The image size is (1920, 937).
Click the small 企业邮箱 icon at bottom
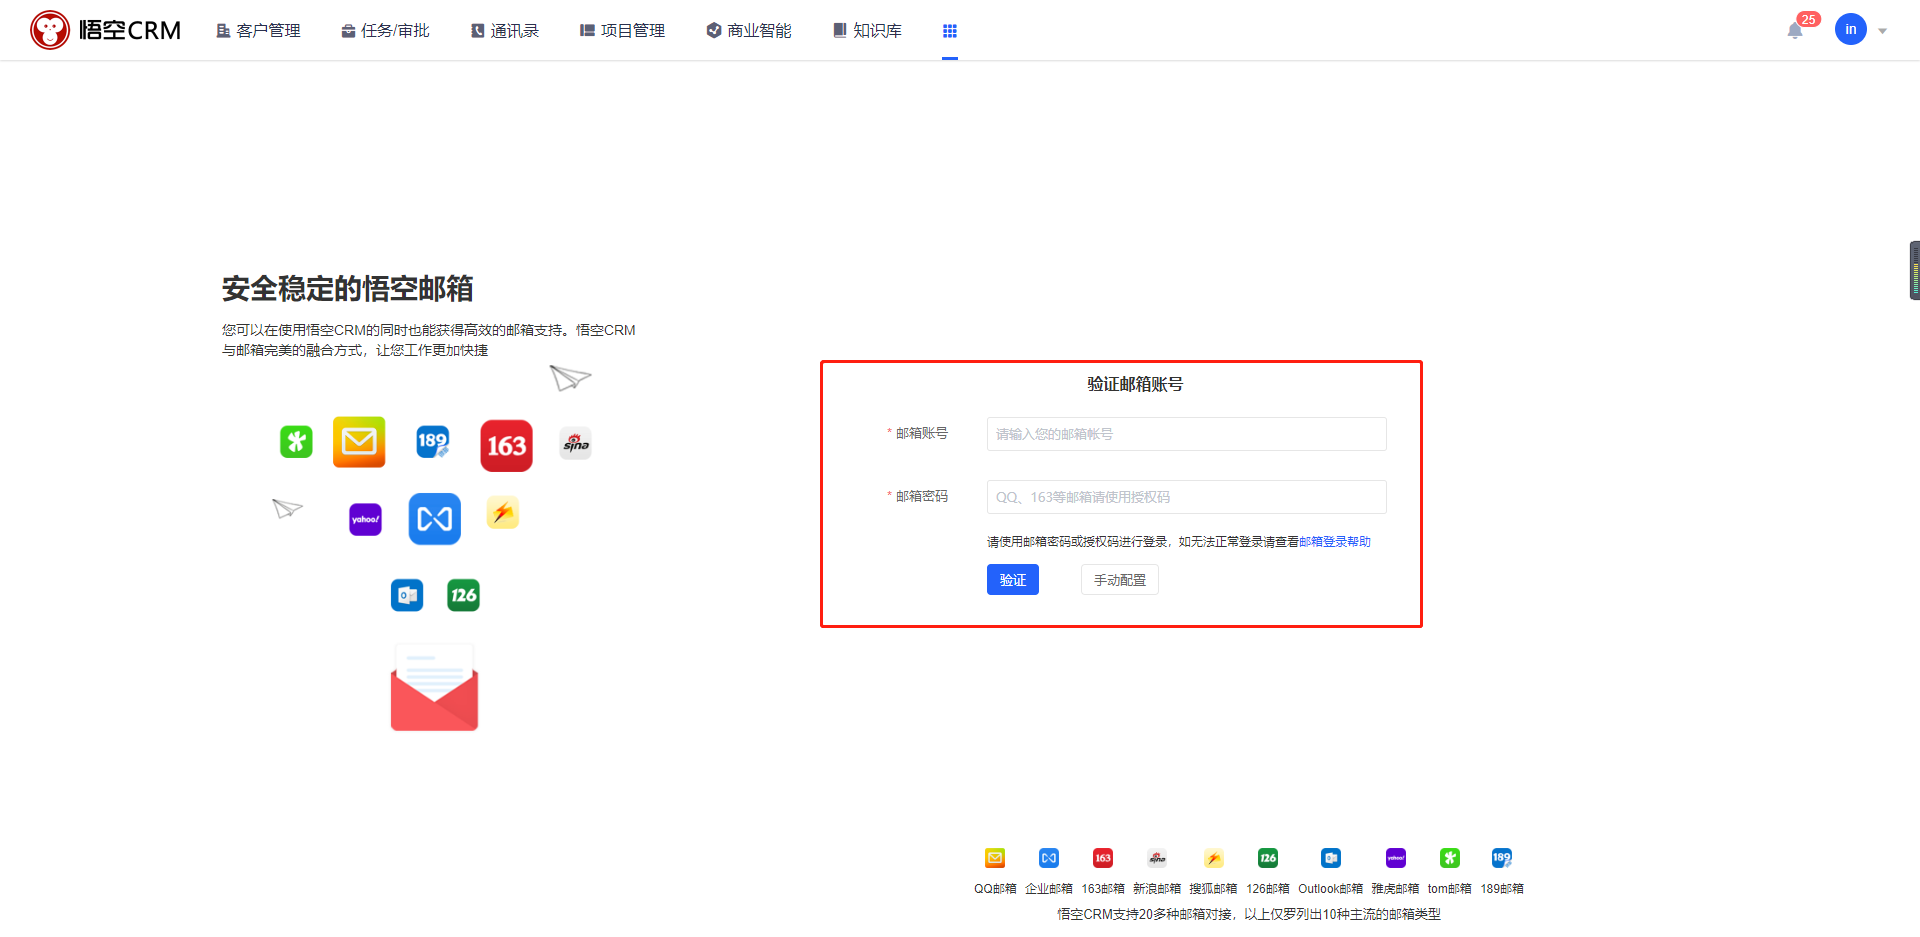click(1048, 858)
